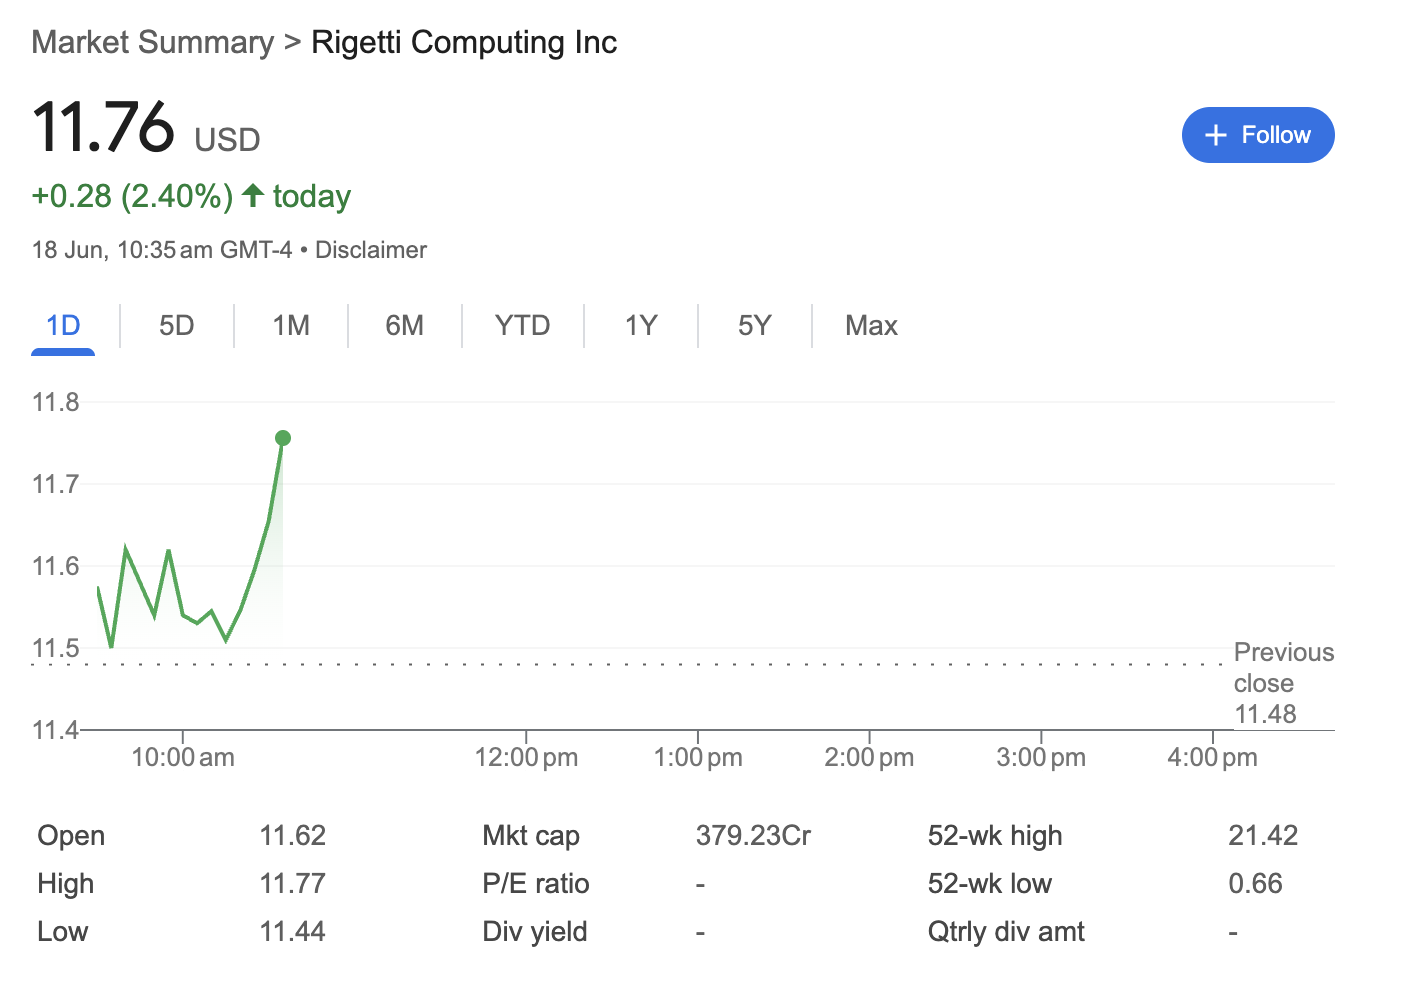The height and width of the screenshot is (988, 1406).
Task: Click the 12:00 pm marker on time axis
Action: coord(526,757)
